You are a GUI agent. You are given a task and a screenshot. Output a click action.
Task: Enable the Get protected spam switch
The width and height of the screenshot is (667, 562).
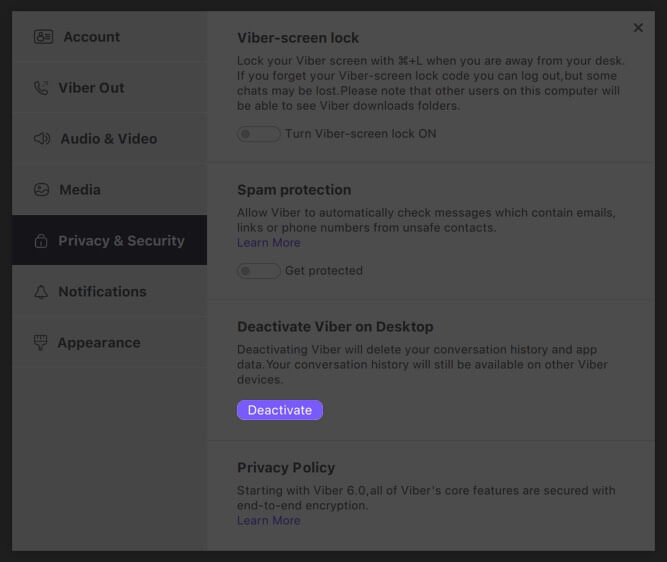click(x=259, y=271)
